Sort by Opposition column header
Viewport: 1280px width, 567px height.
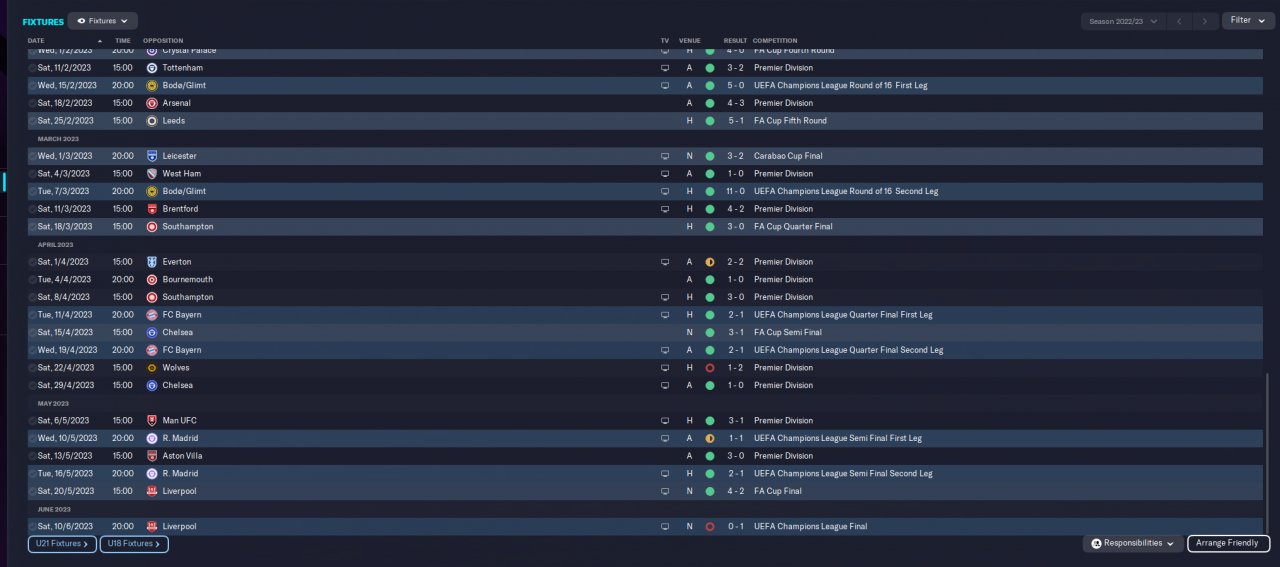click(x=163, y=41)
